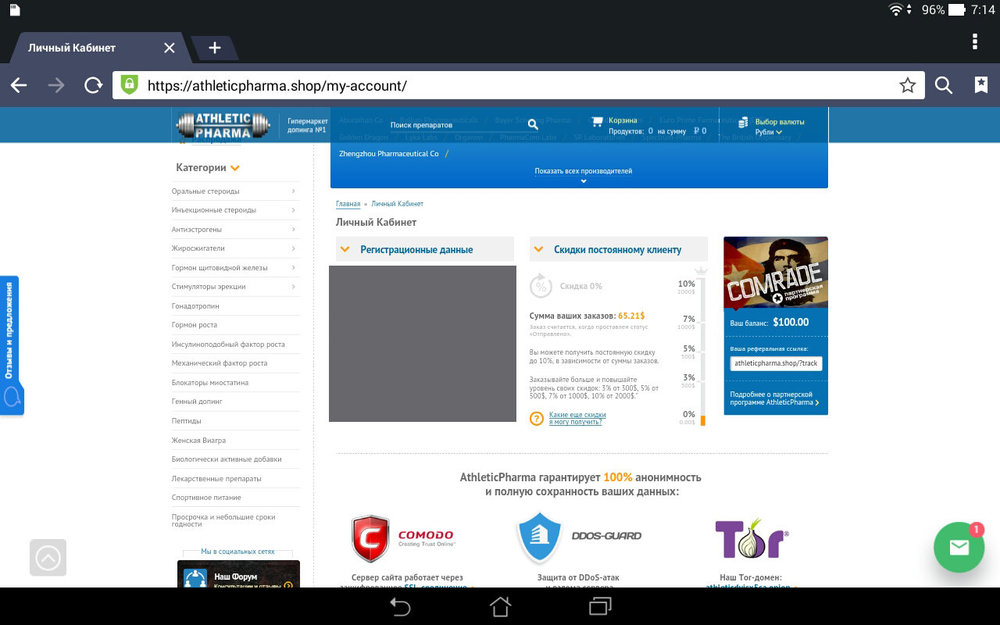
Task: Expand Показать всех производителей list
Action: tap(583, 172)
